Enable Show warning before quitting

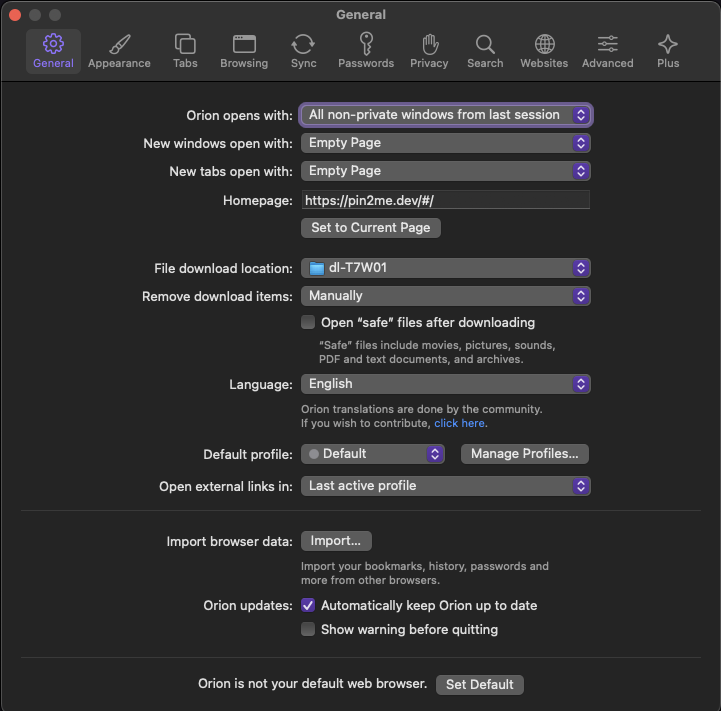click(x=309, y=630)
